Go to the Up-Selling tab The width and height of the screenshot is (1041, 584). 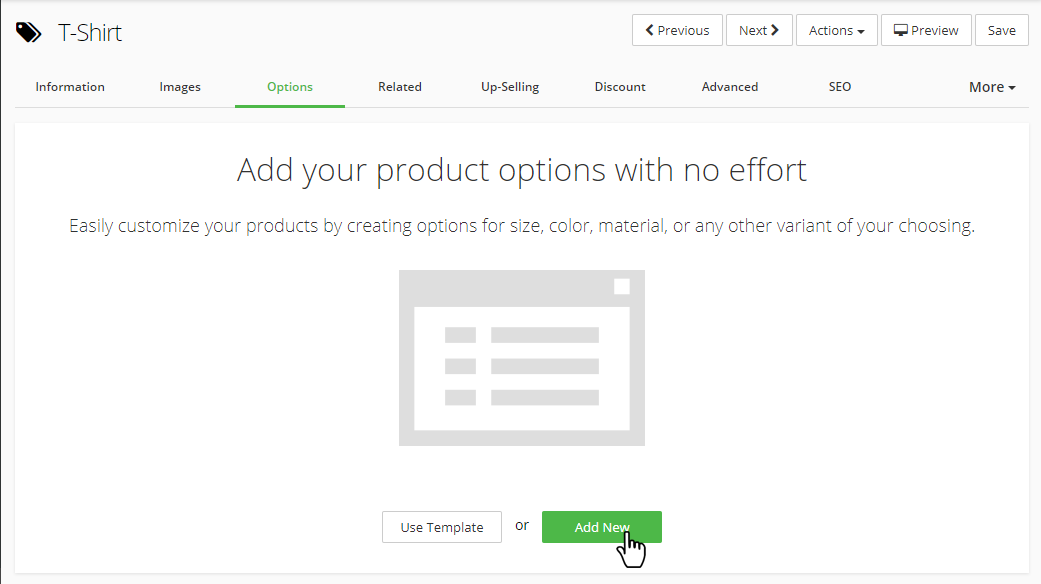tap(509, 87)
